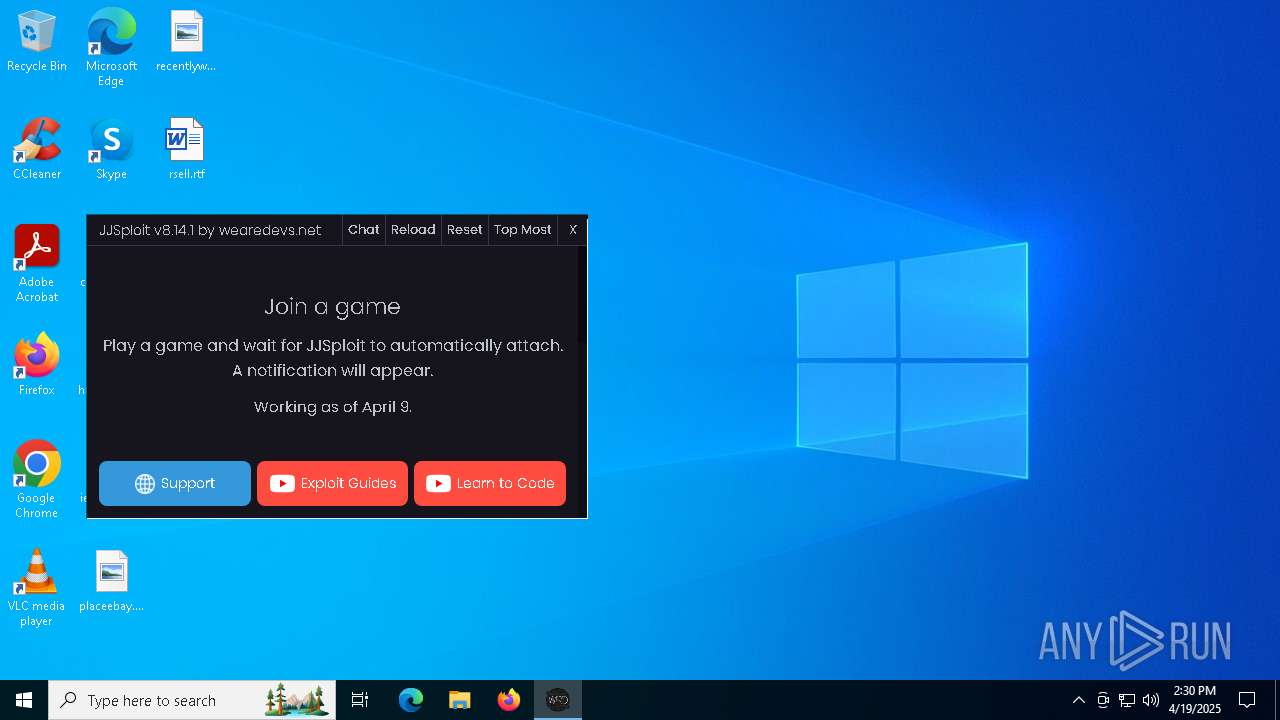Open the clock showing 2:30 PM

coord(1195,700)
